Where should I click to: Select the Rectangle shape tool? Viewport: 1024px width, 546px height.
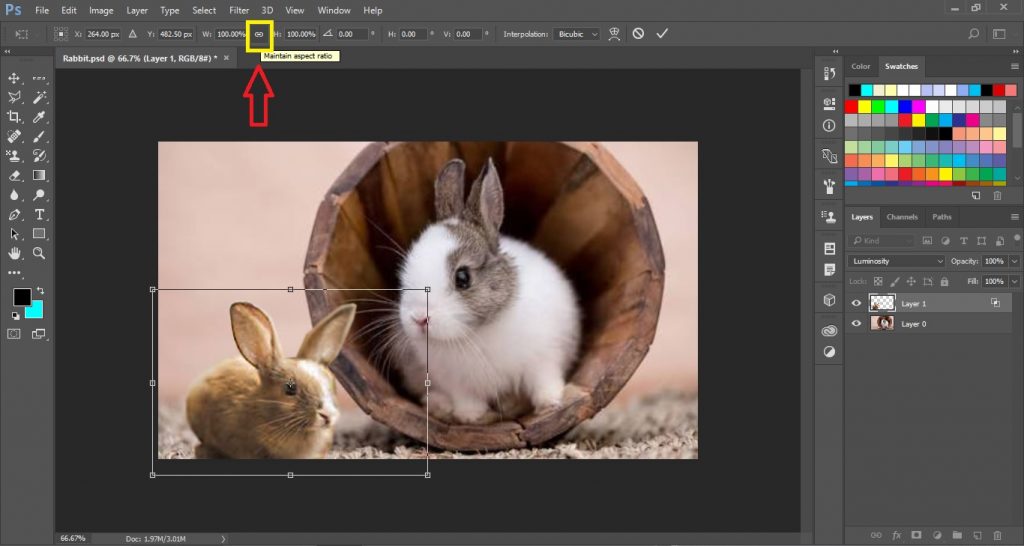[x=39, y=234]
